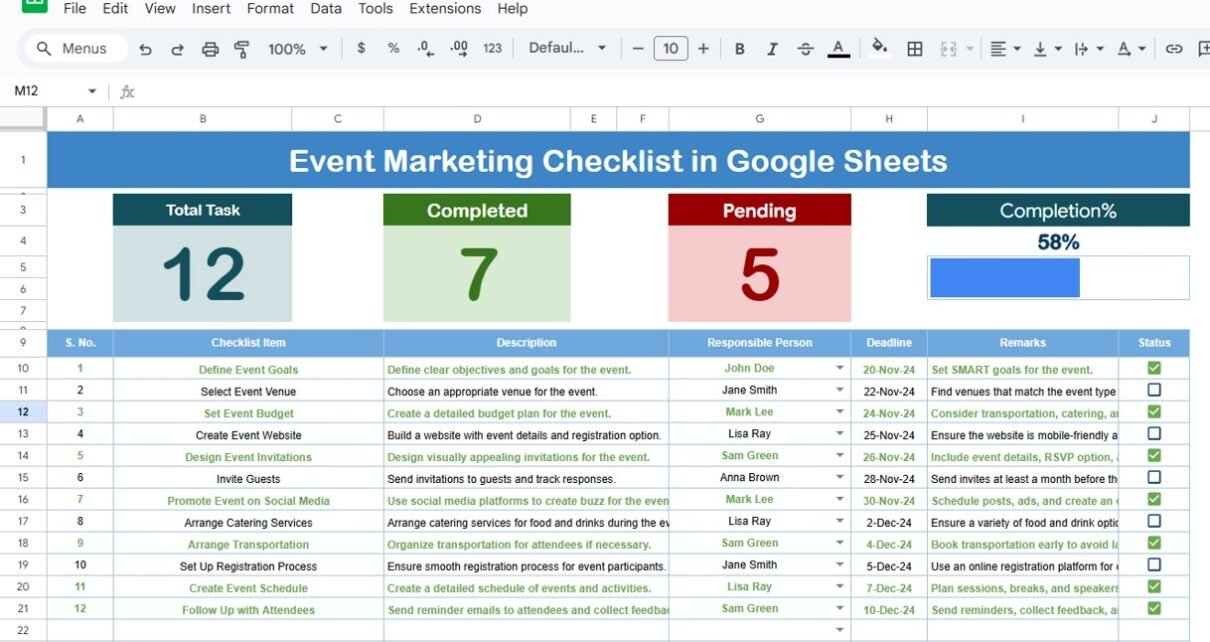Click the Merge cells icon

click(x=949, y=48)
